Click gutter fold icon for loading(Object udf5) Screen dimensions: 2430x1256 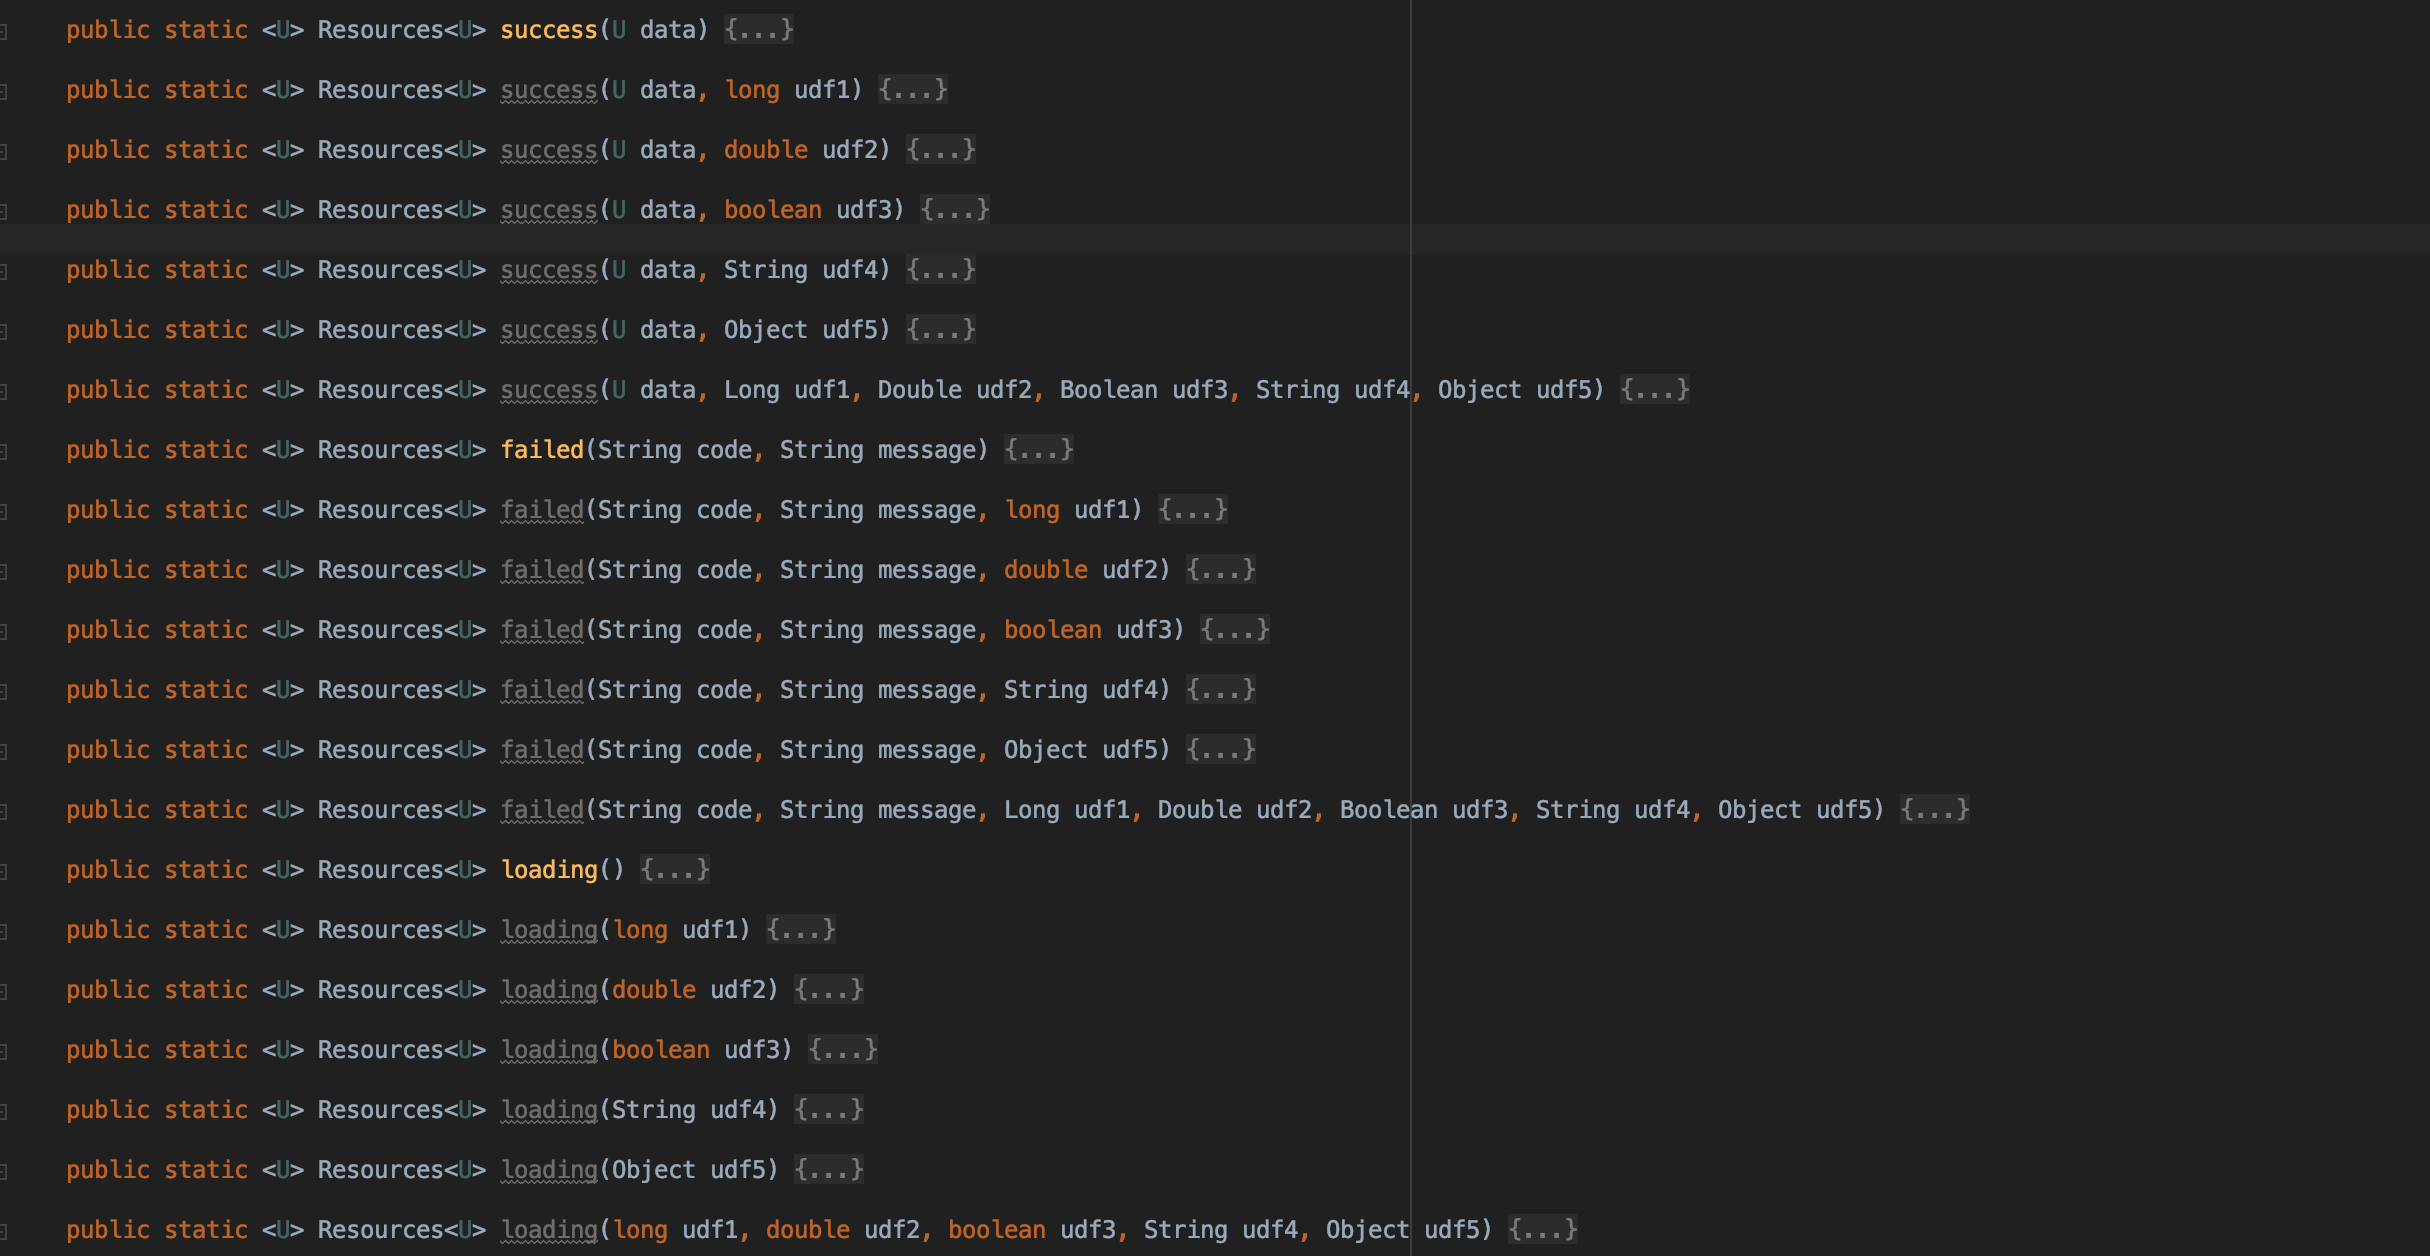click(x=4, y=1172)
